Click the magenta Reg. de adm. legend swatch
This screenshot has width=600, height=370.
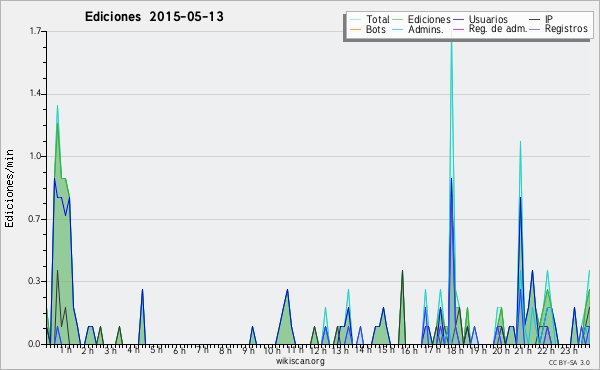(458, 29)
